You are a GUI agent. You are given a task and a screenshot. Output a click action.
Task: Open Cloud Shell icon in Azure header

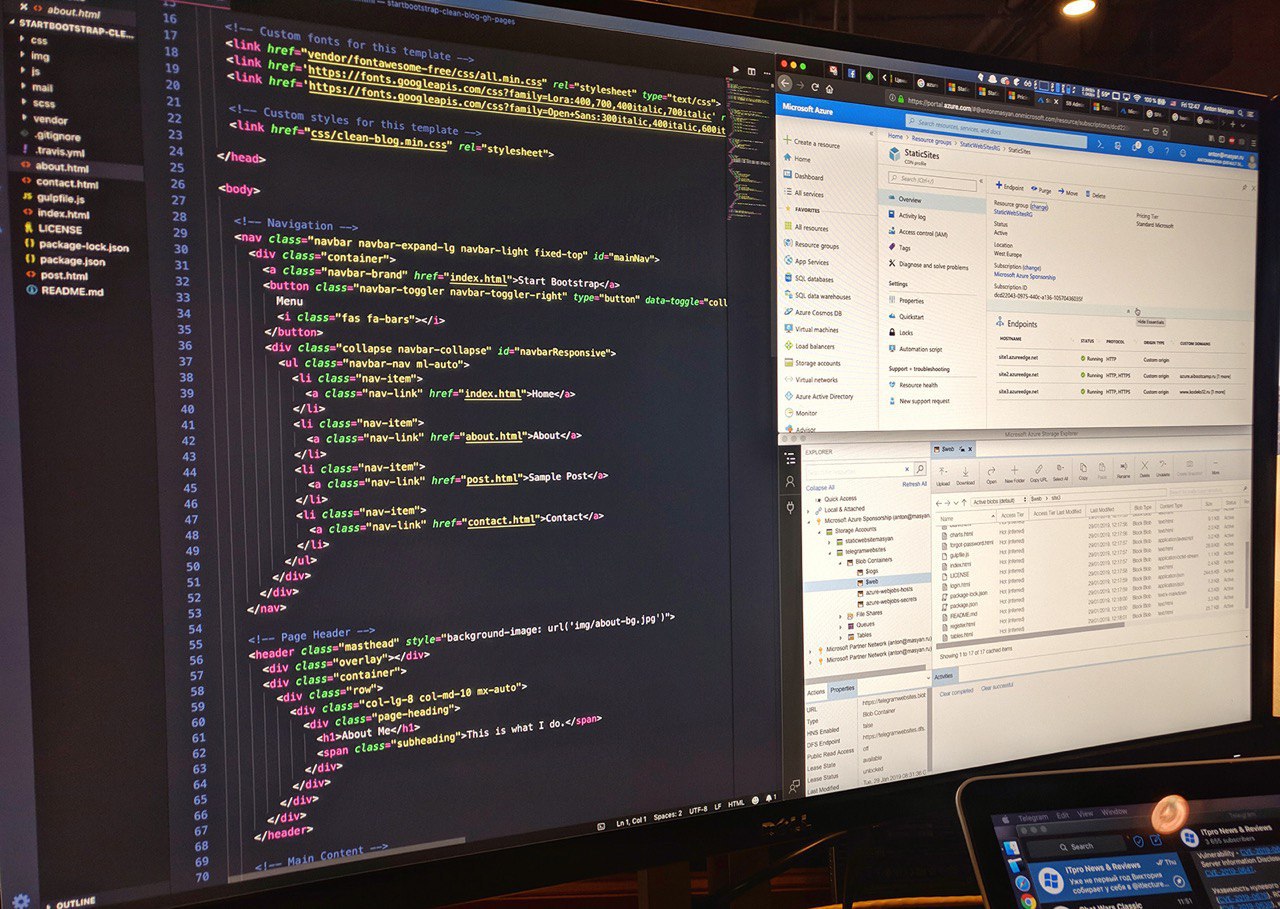coord(1100,145)
